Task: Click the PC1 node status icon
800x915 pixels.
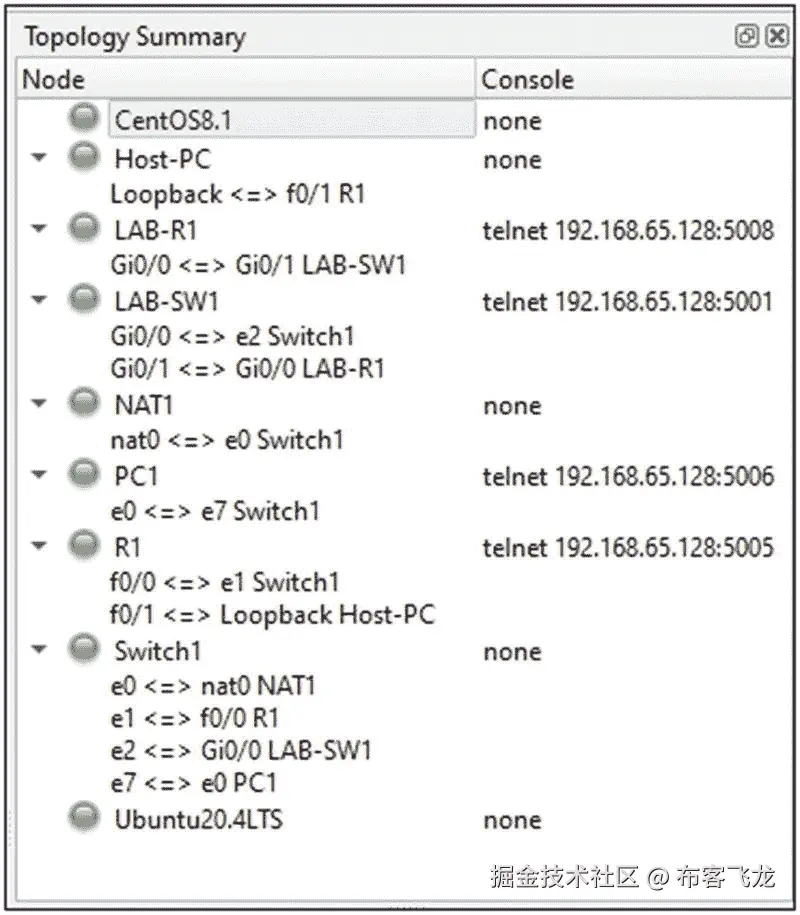Action: click(83, 472)
